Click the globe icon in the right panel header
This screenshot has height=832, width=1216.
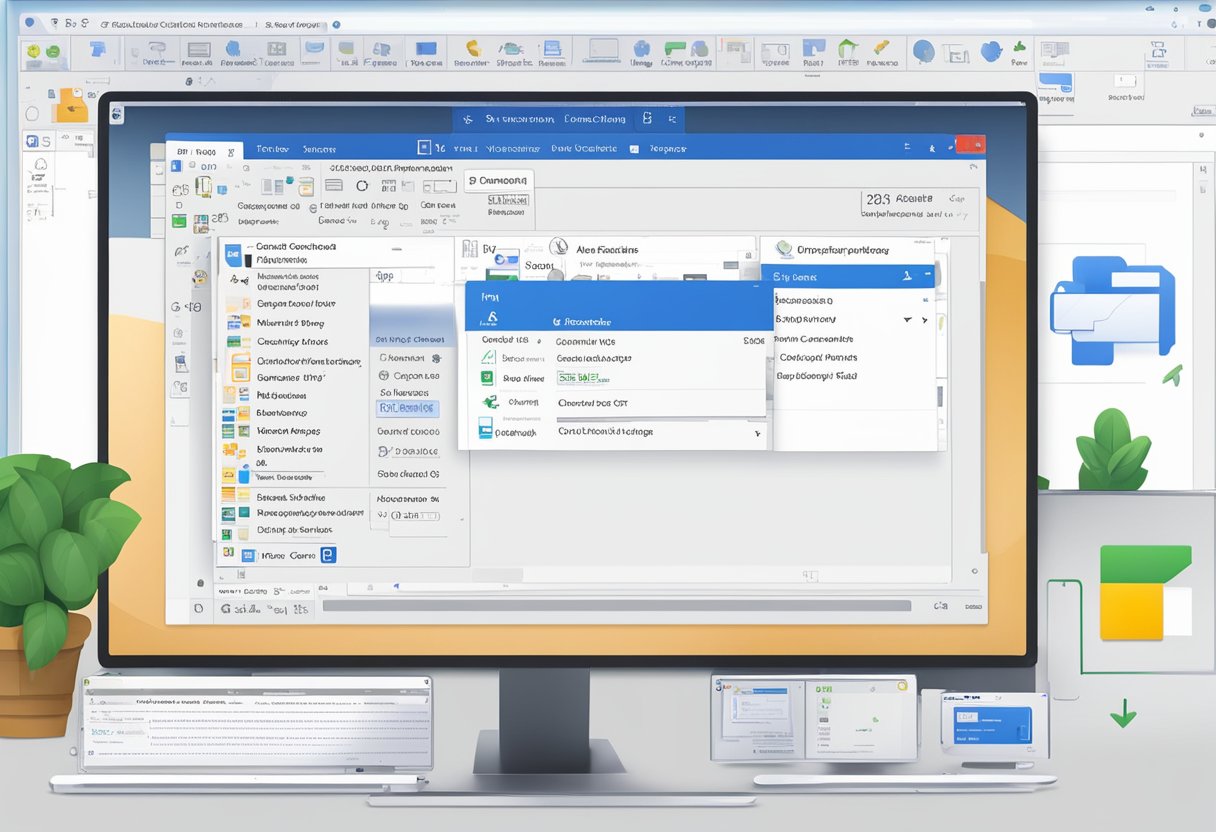tap(785, 250)
